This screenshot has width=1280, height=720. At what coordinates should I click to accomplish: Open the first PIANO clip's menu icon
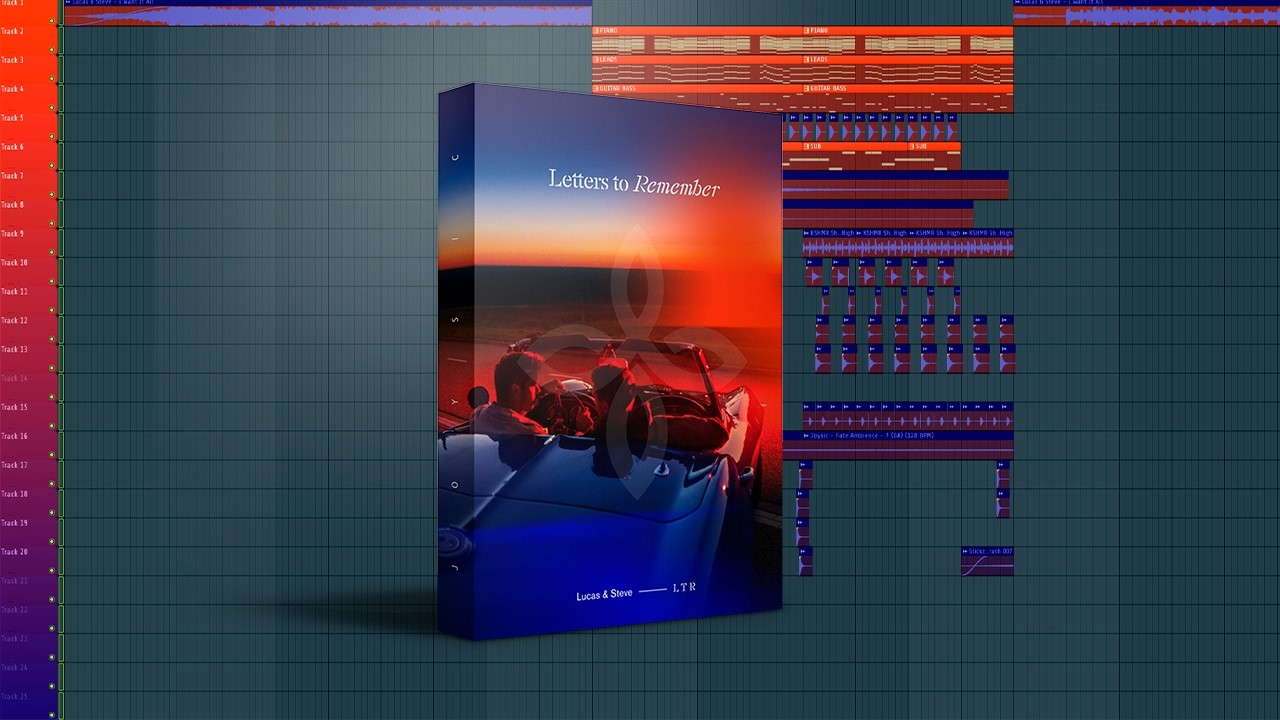pos(596,31)
